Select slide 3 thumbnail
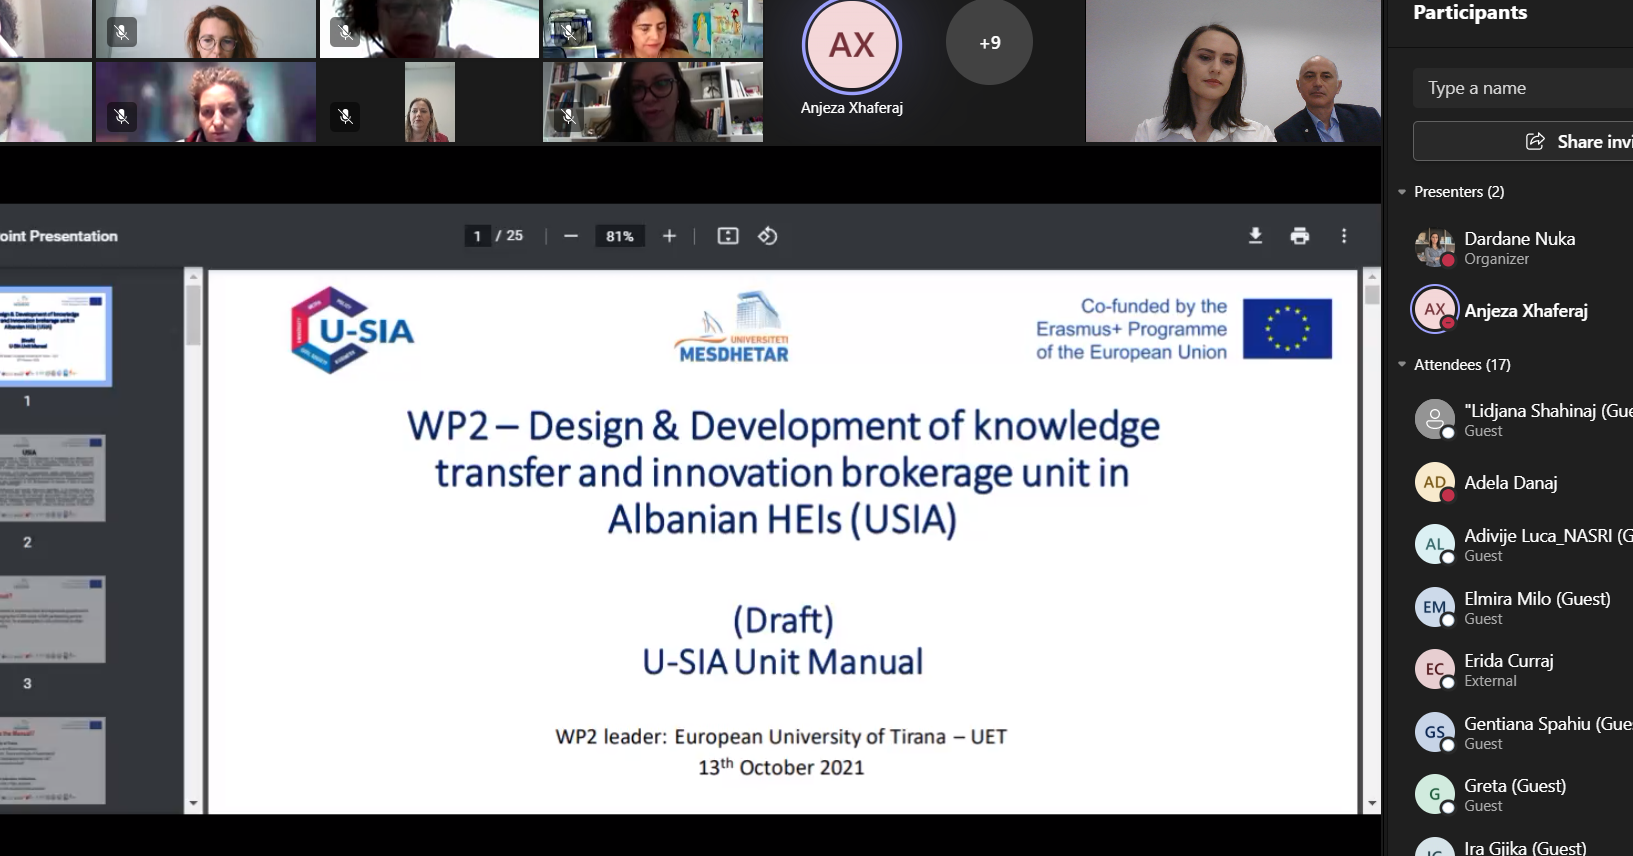 click(52, 619)
